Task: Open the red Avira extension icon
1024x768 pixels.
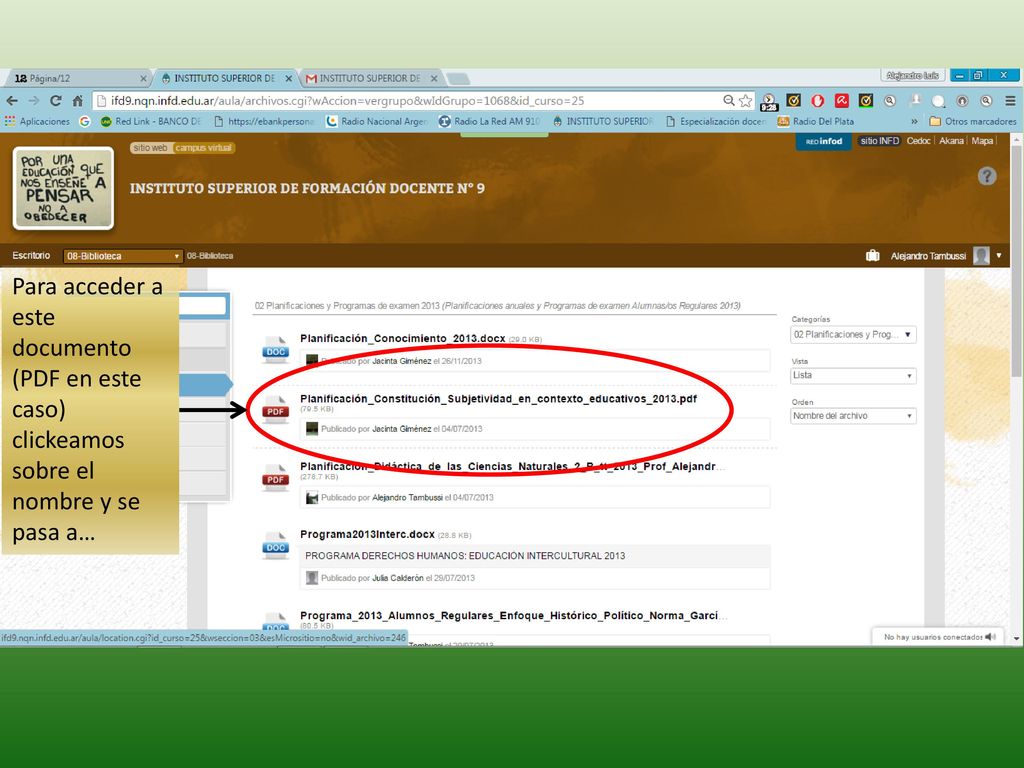Action: point(841,101)
